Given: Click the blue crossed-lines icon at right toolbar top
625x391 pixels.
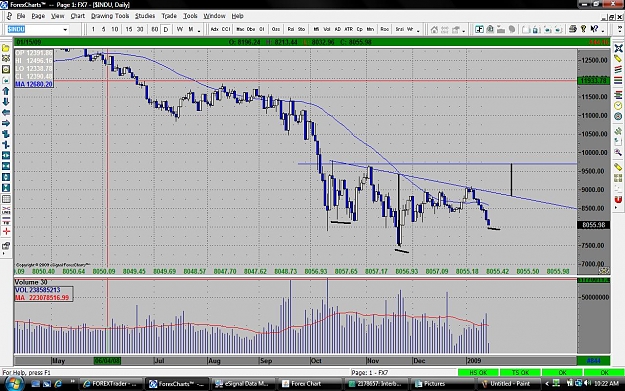Looking at the screenshot, I should click(618, 48).
